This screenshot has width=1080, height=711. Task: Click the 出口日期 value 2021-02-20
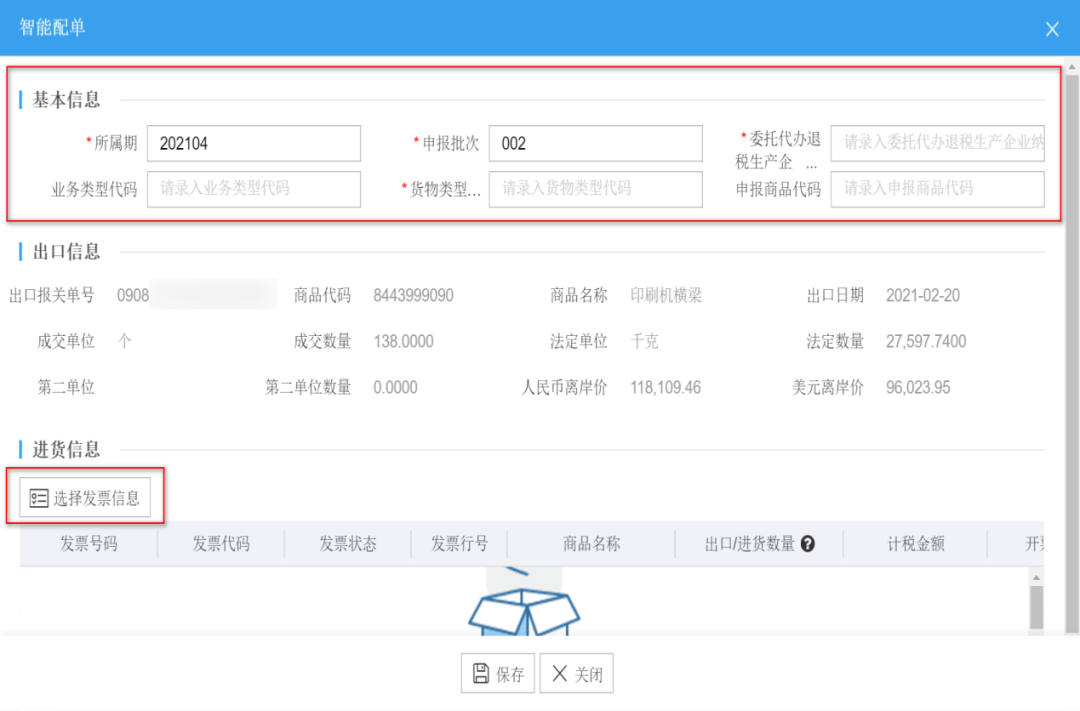922,296
